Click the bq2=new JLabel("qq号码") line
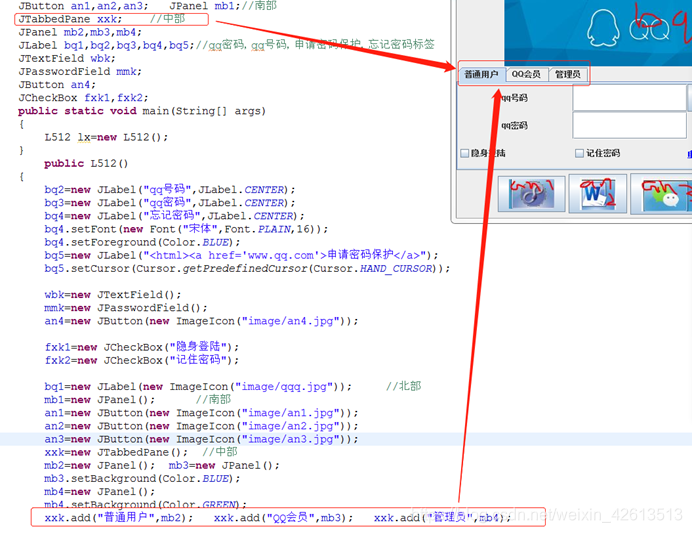Image resolution: width=692 pixels, height=533 pixels. 170,190
